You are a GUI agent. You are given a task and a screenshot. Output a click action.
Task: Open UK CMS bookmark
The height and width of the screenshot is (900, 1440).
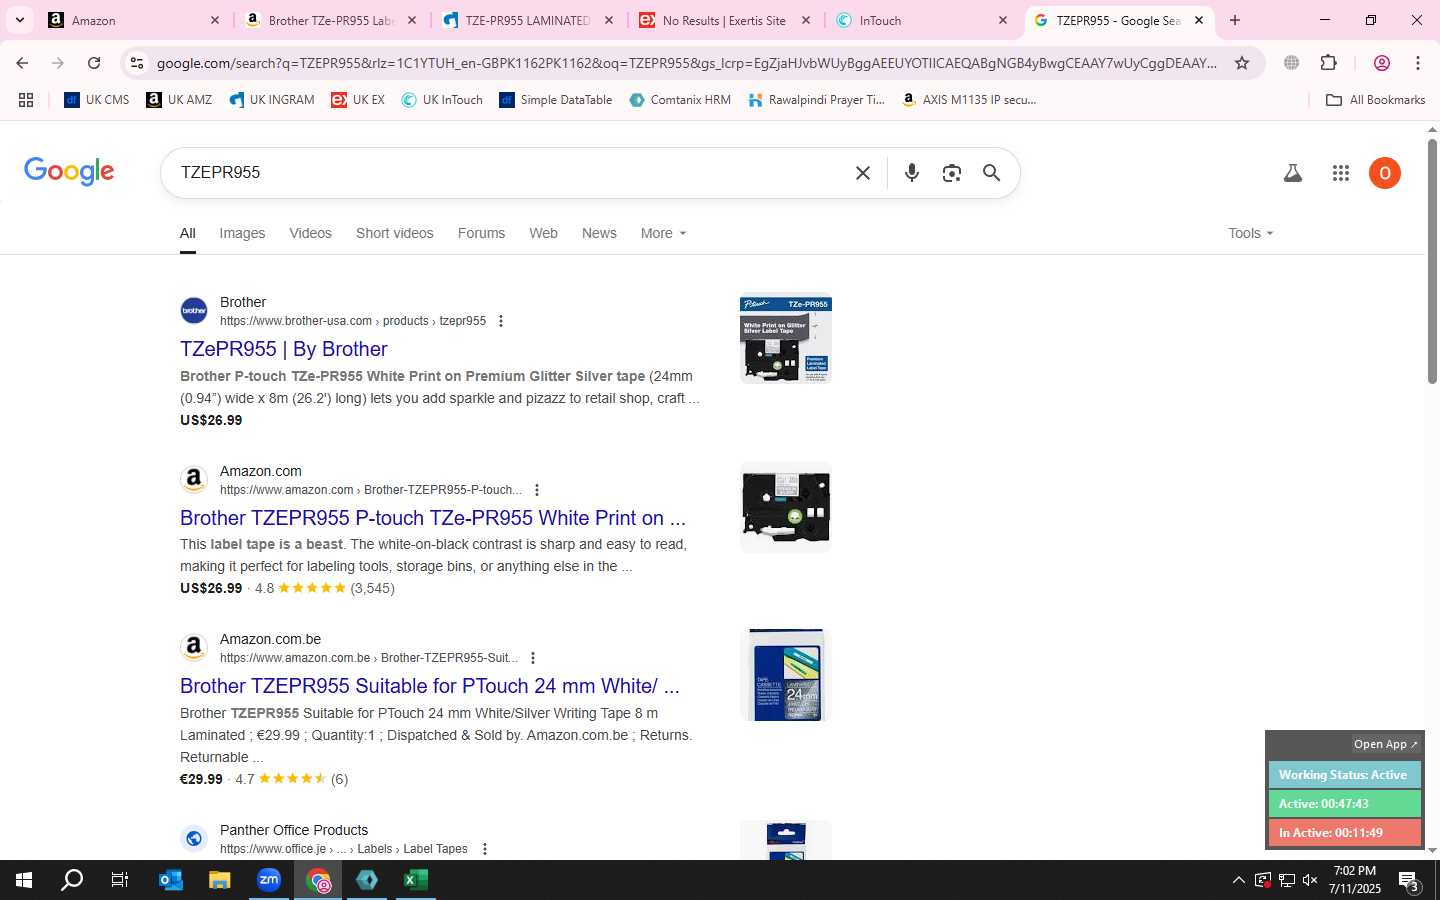tap(96, 100)
